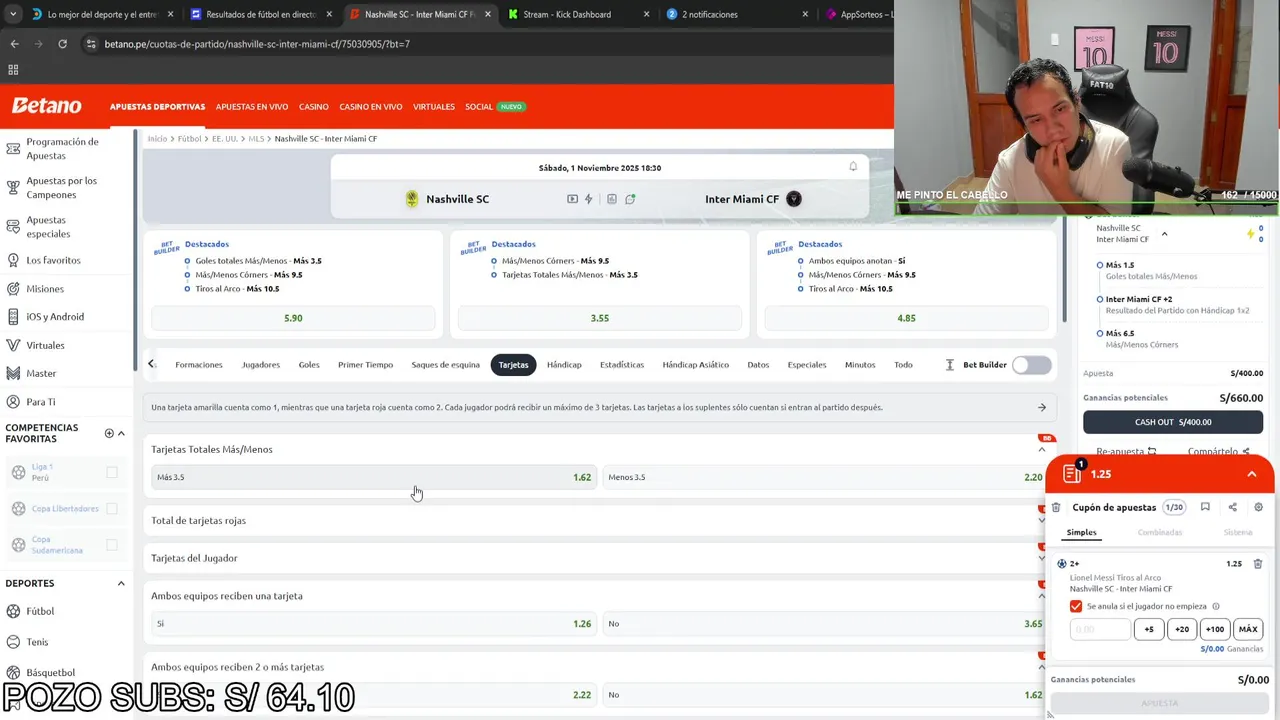Collapse the Deportes sidebar section

(121, 583)
